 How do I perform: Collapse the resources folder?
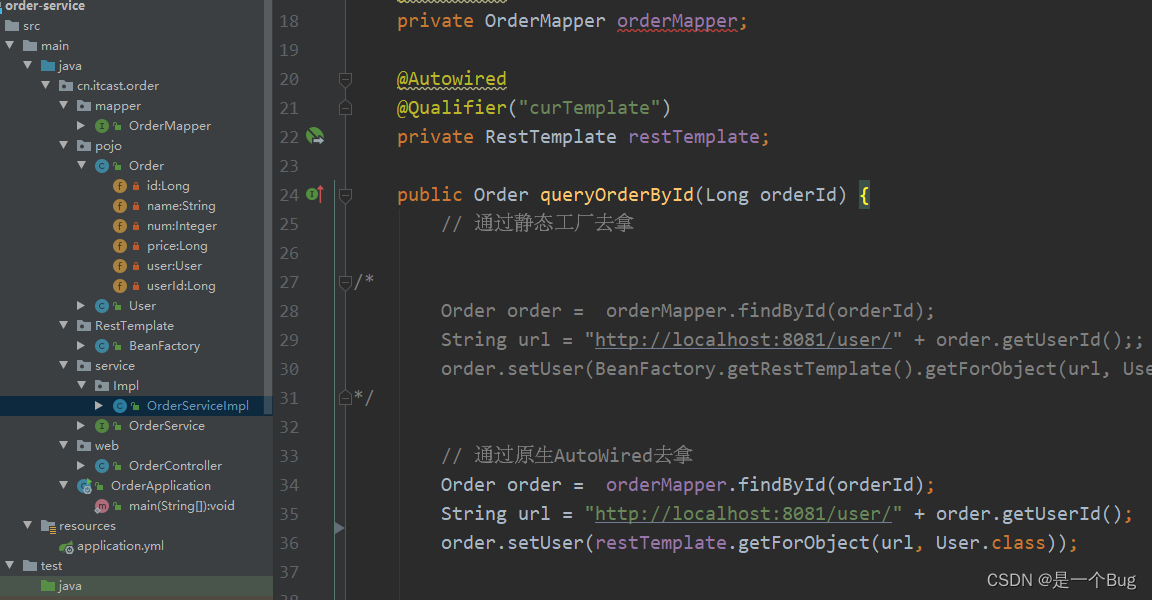pyautogui.click(x=27, y=526)
